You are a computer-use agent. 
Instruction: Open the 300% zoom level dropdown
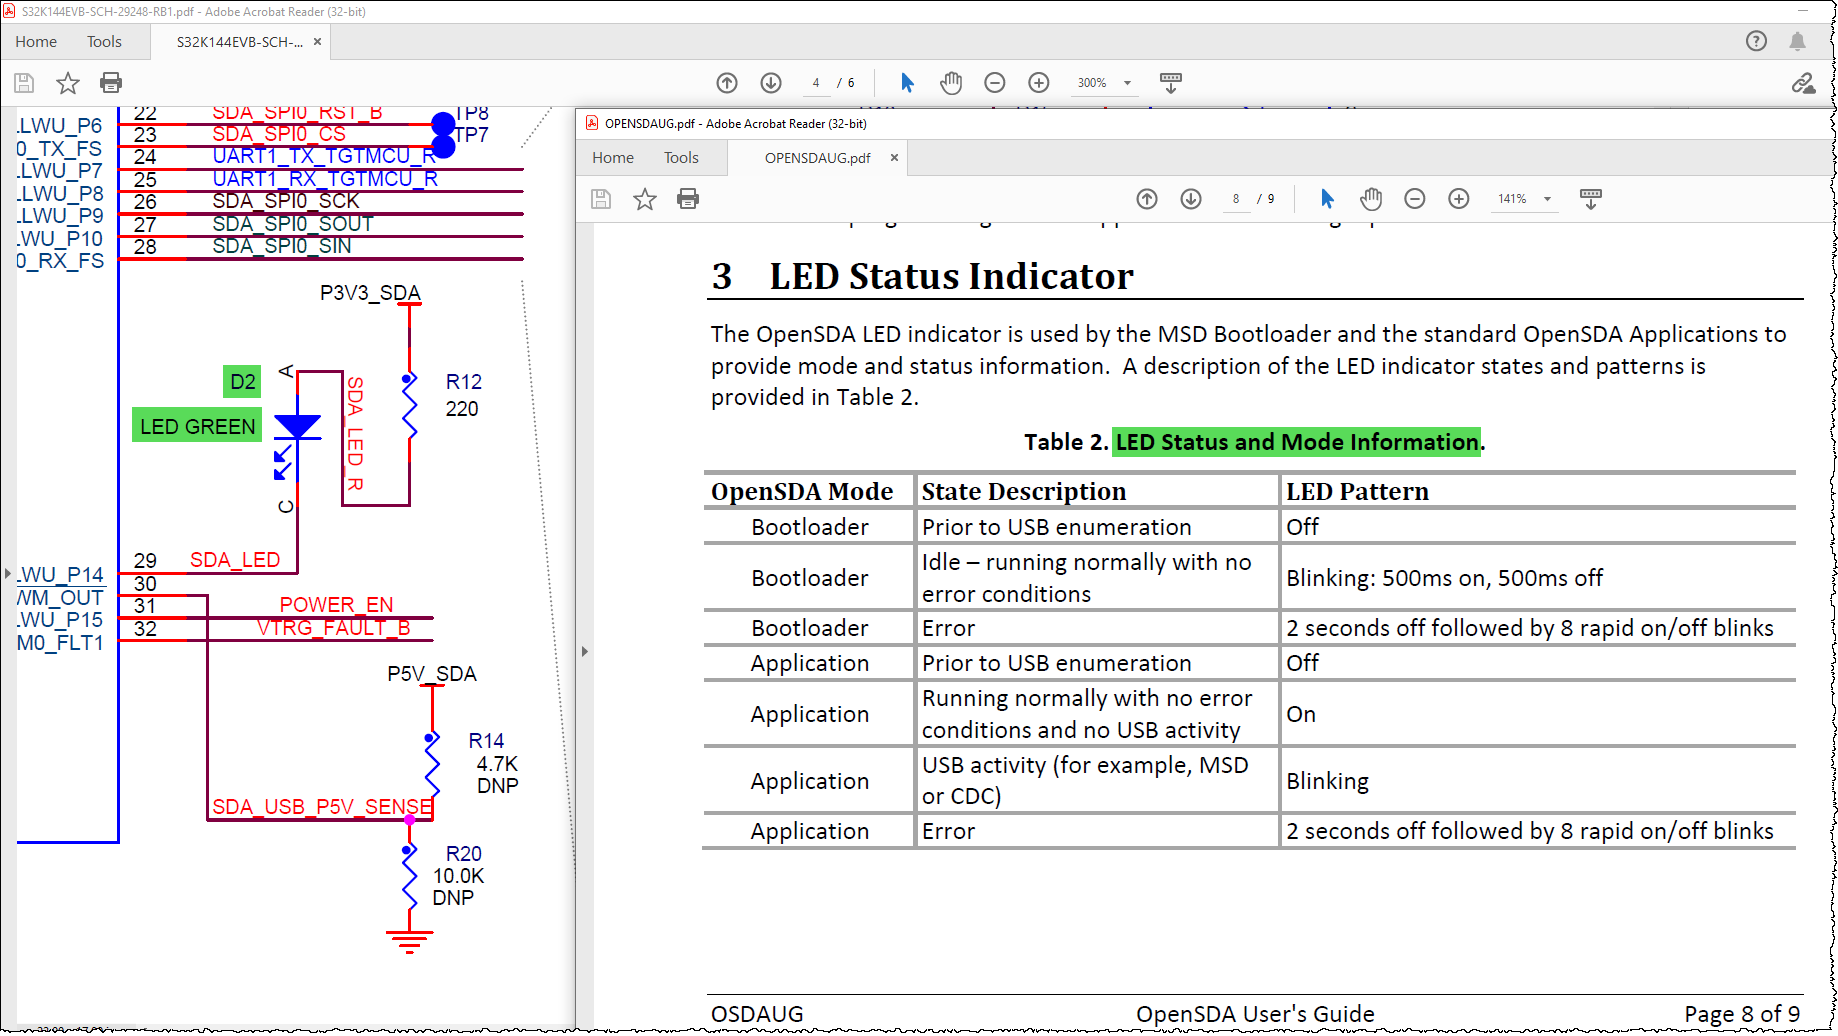click(x=1127, y=83)
